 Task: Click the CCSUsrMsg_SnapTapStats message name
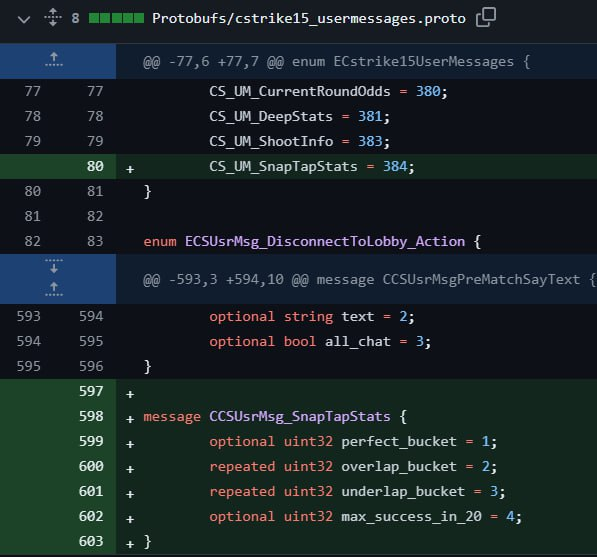[300, 416]
